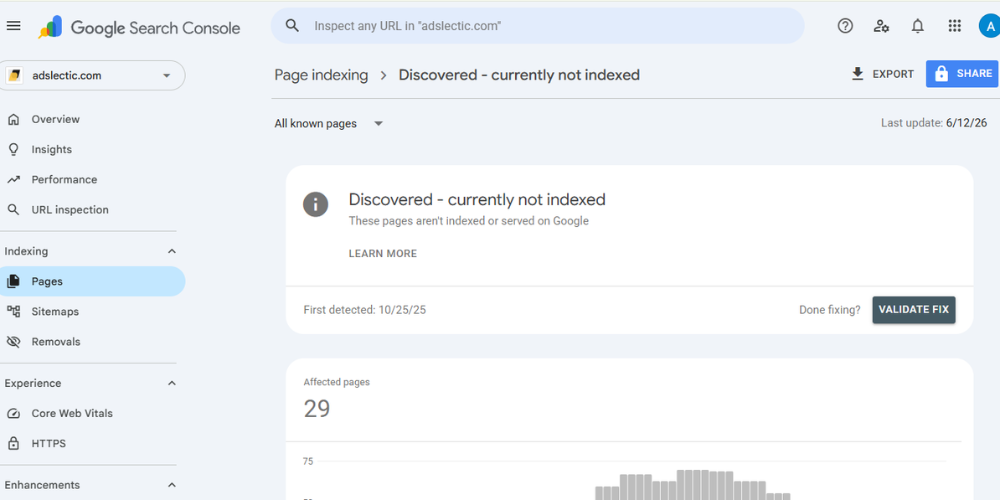Image resolution: width=1000 pixels, height=500 pixels.
Task: Click the lock icon in Share button
Action: coord(941,74)
